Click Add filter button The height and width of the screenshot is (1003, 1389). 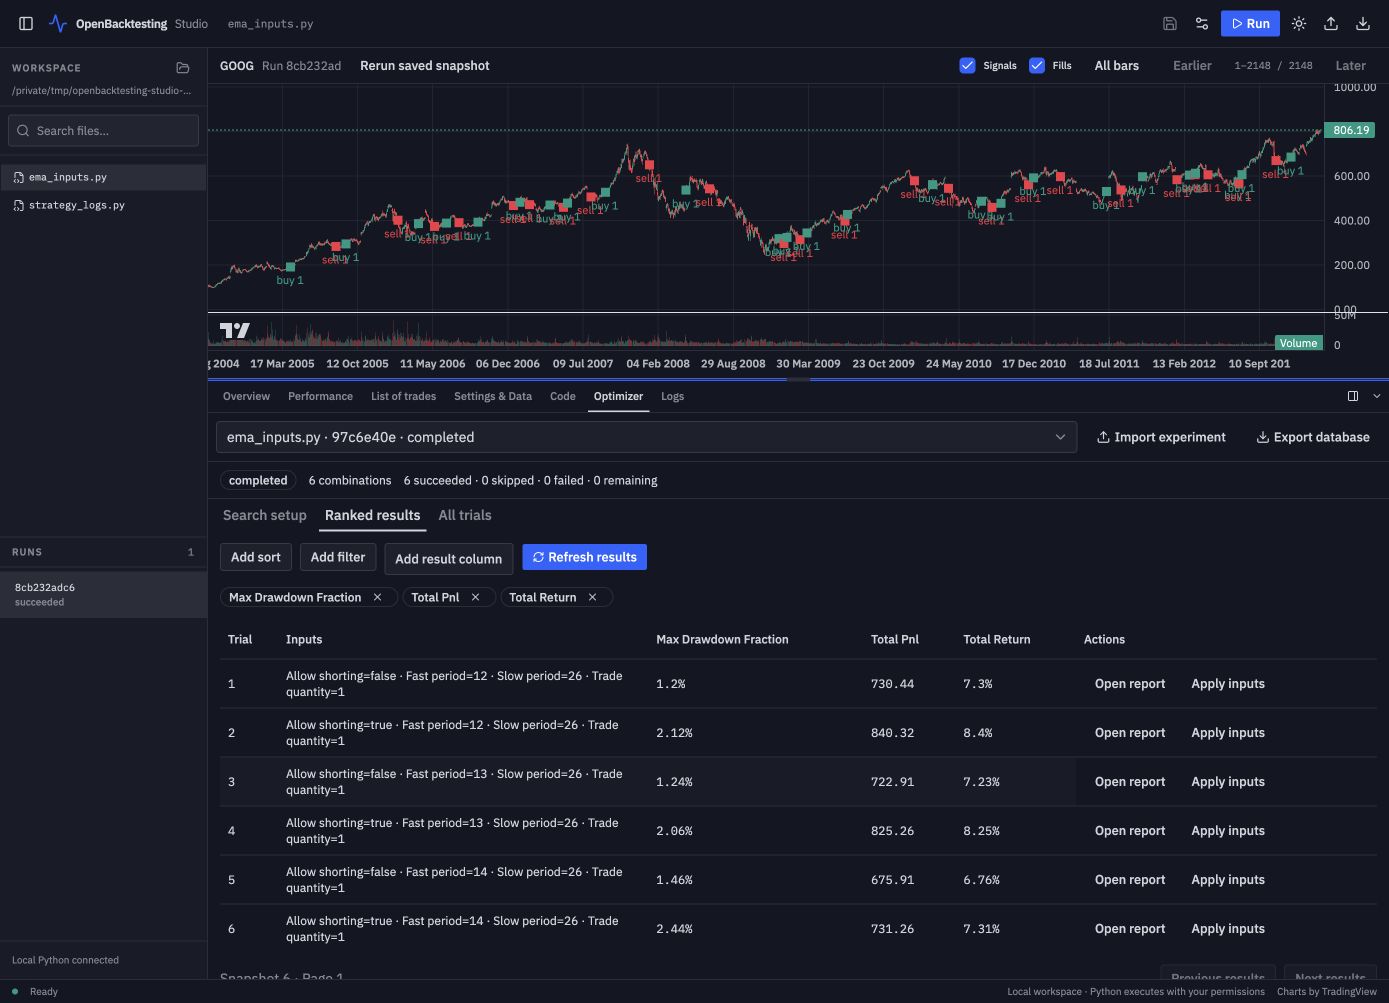point(338,557)
